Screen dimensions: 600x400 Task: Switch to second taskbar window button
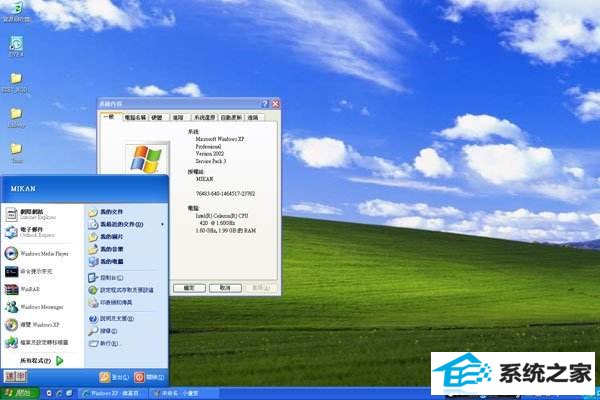coord(184,393)
